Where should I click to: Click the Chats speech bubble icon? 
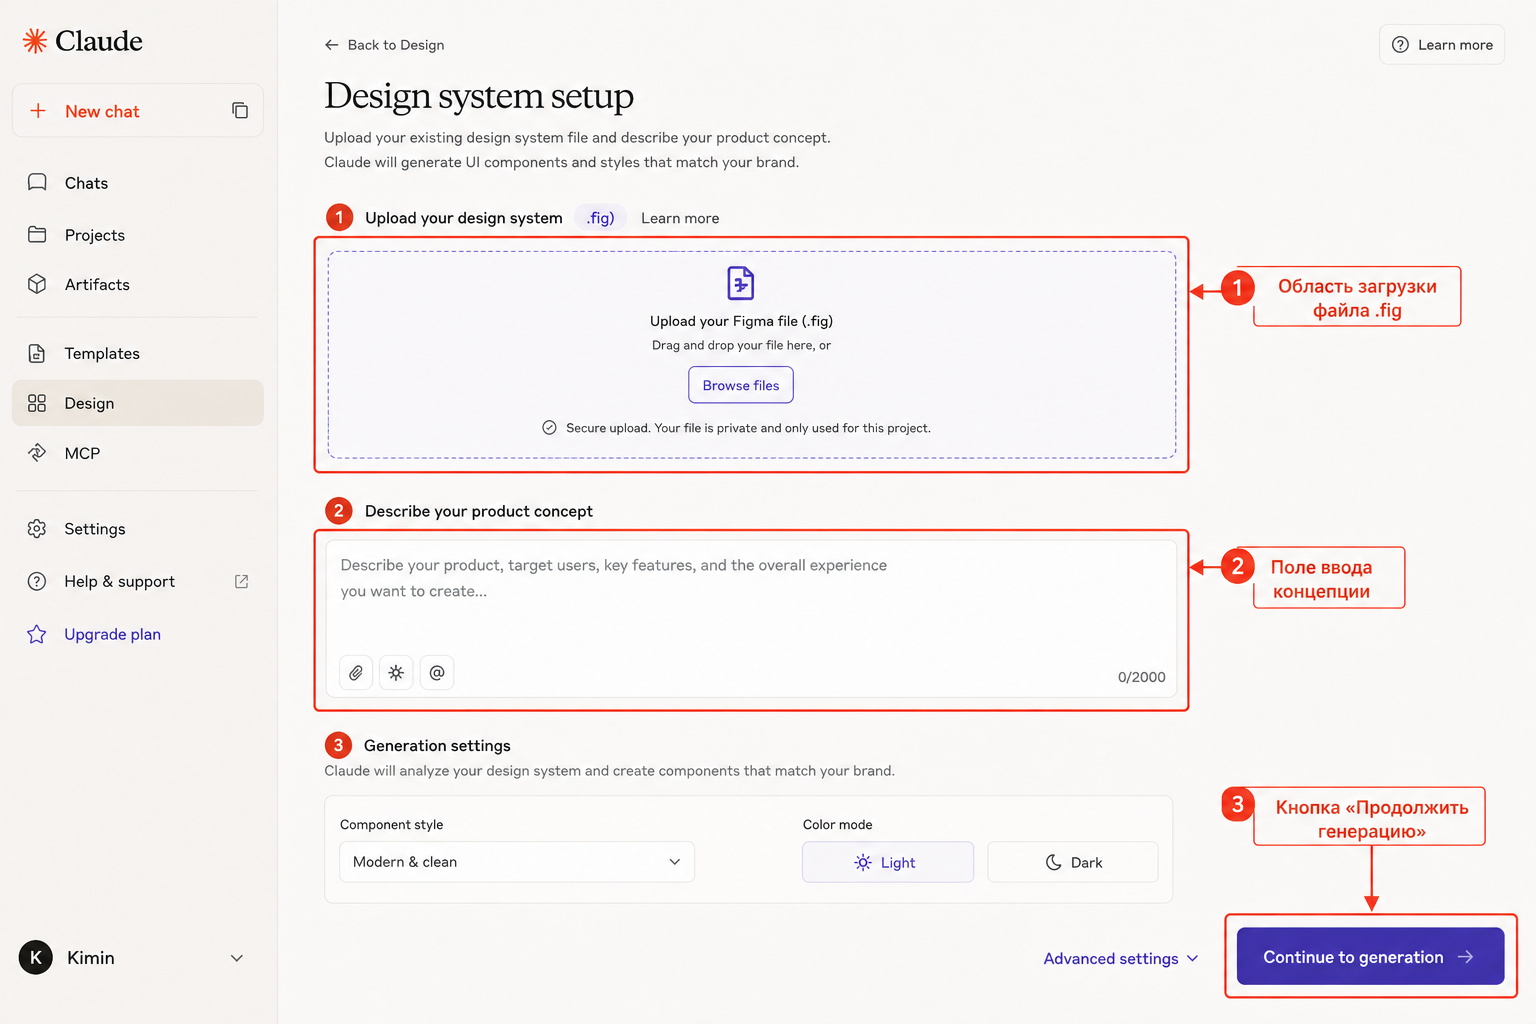coord(37,182)
